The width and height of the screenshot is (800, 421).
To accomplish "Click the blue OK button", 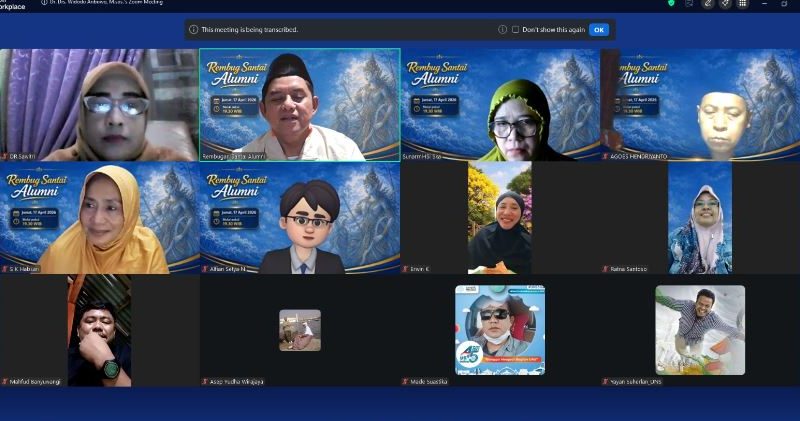I will click(x=599, y=30).
